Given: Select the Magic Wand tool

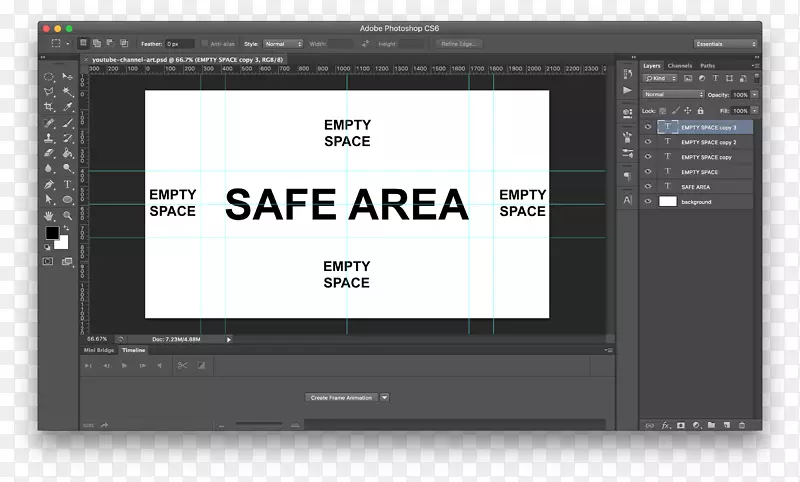Looking at the screenshot, I should [68, 91].
